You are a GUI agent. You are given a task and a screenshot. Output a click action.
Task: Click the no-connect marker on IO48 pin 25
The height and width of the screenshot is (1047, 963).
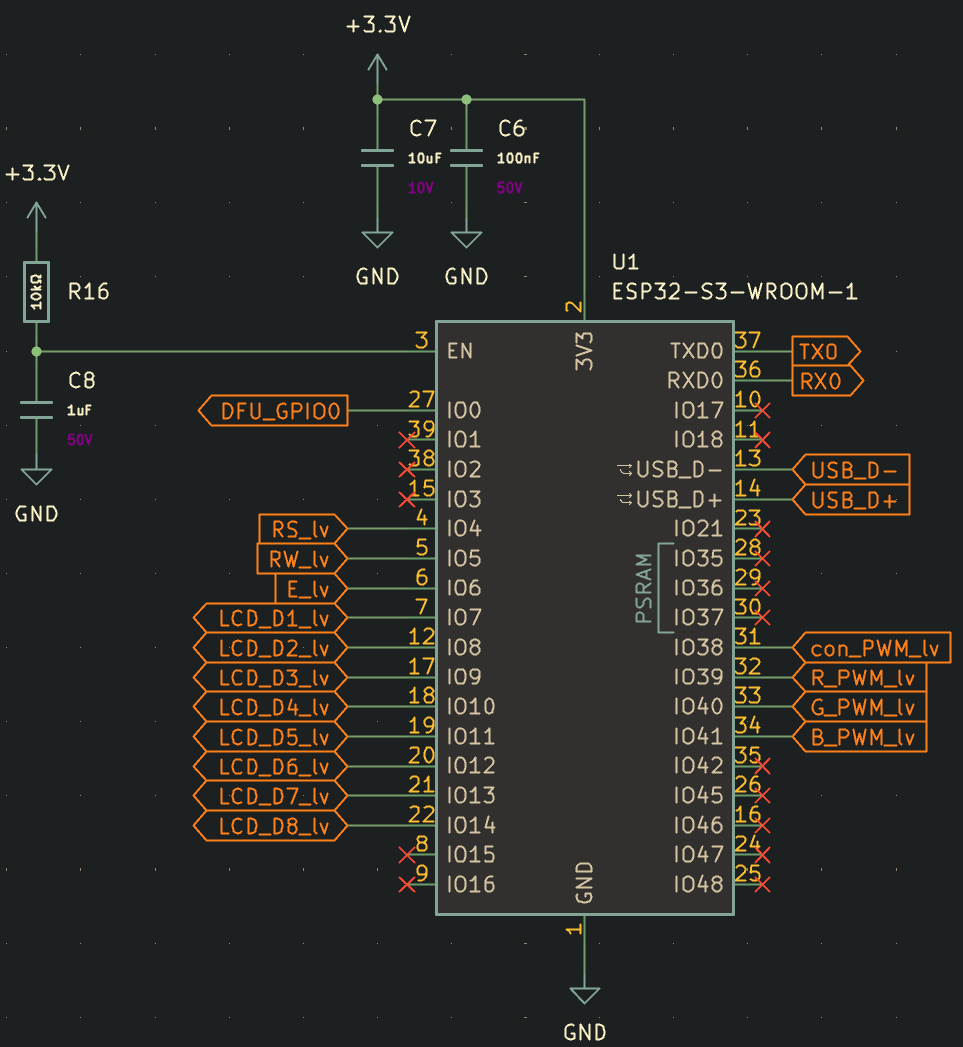[x=764, y=885]
